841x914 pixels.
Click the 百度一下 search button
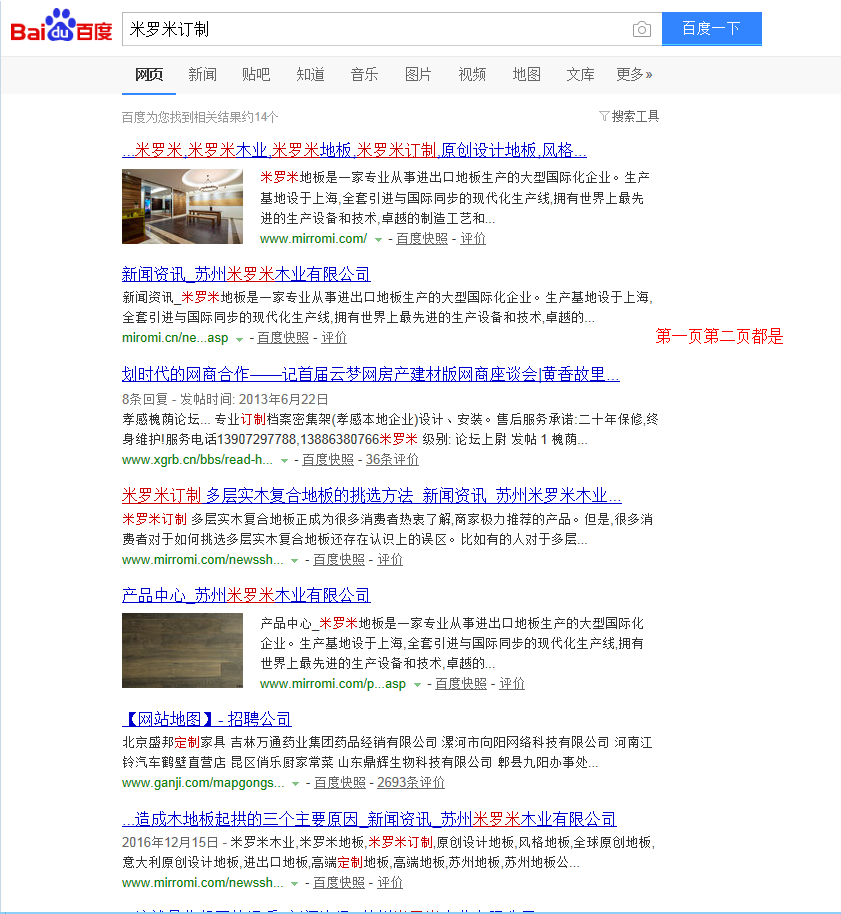point(711,29)
